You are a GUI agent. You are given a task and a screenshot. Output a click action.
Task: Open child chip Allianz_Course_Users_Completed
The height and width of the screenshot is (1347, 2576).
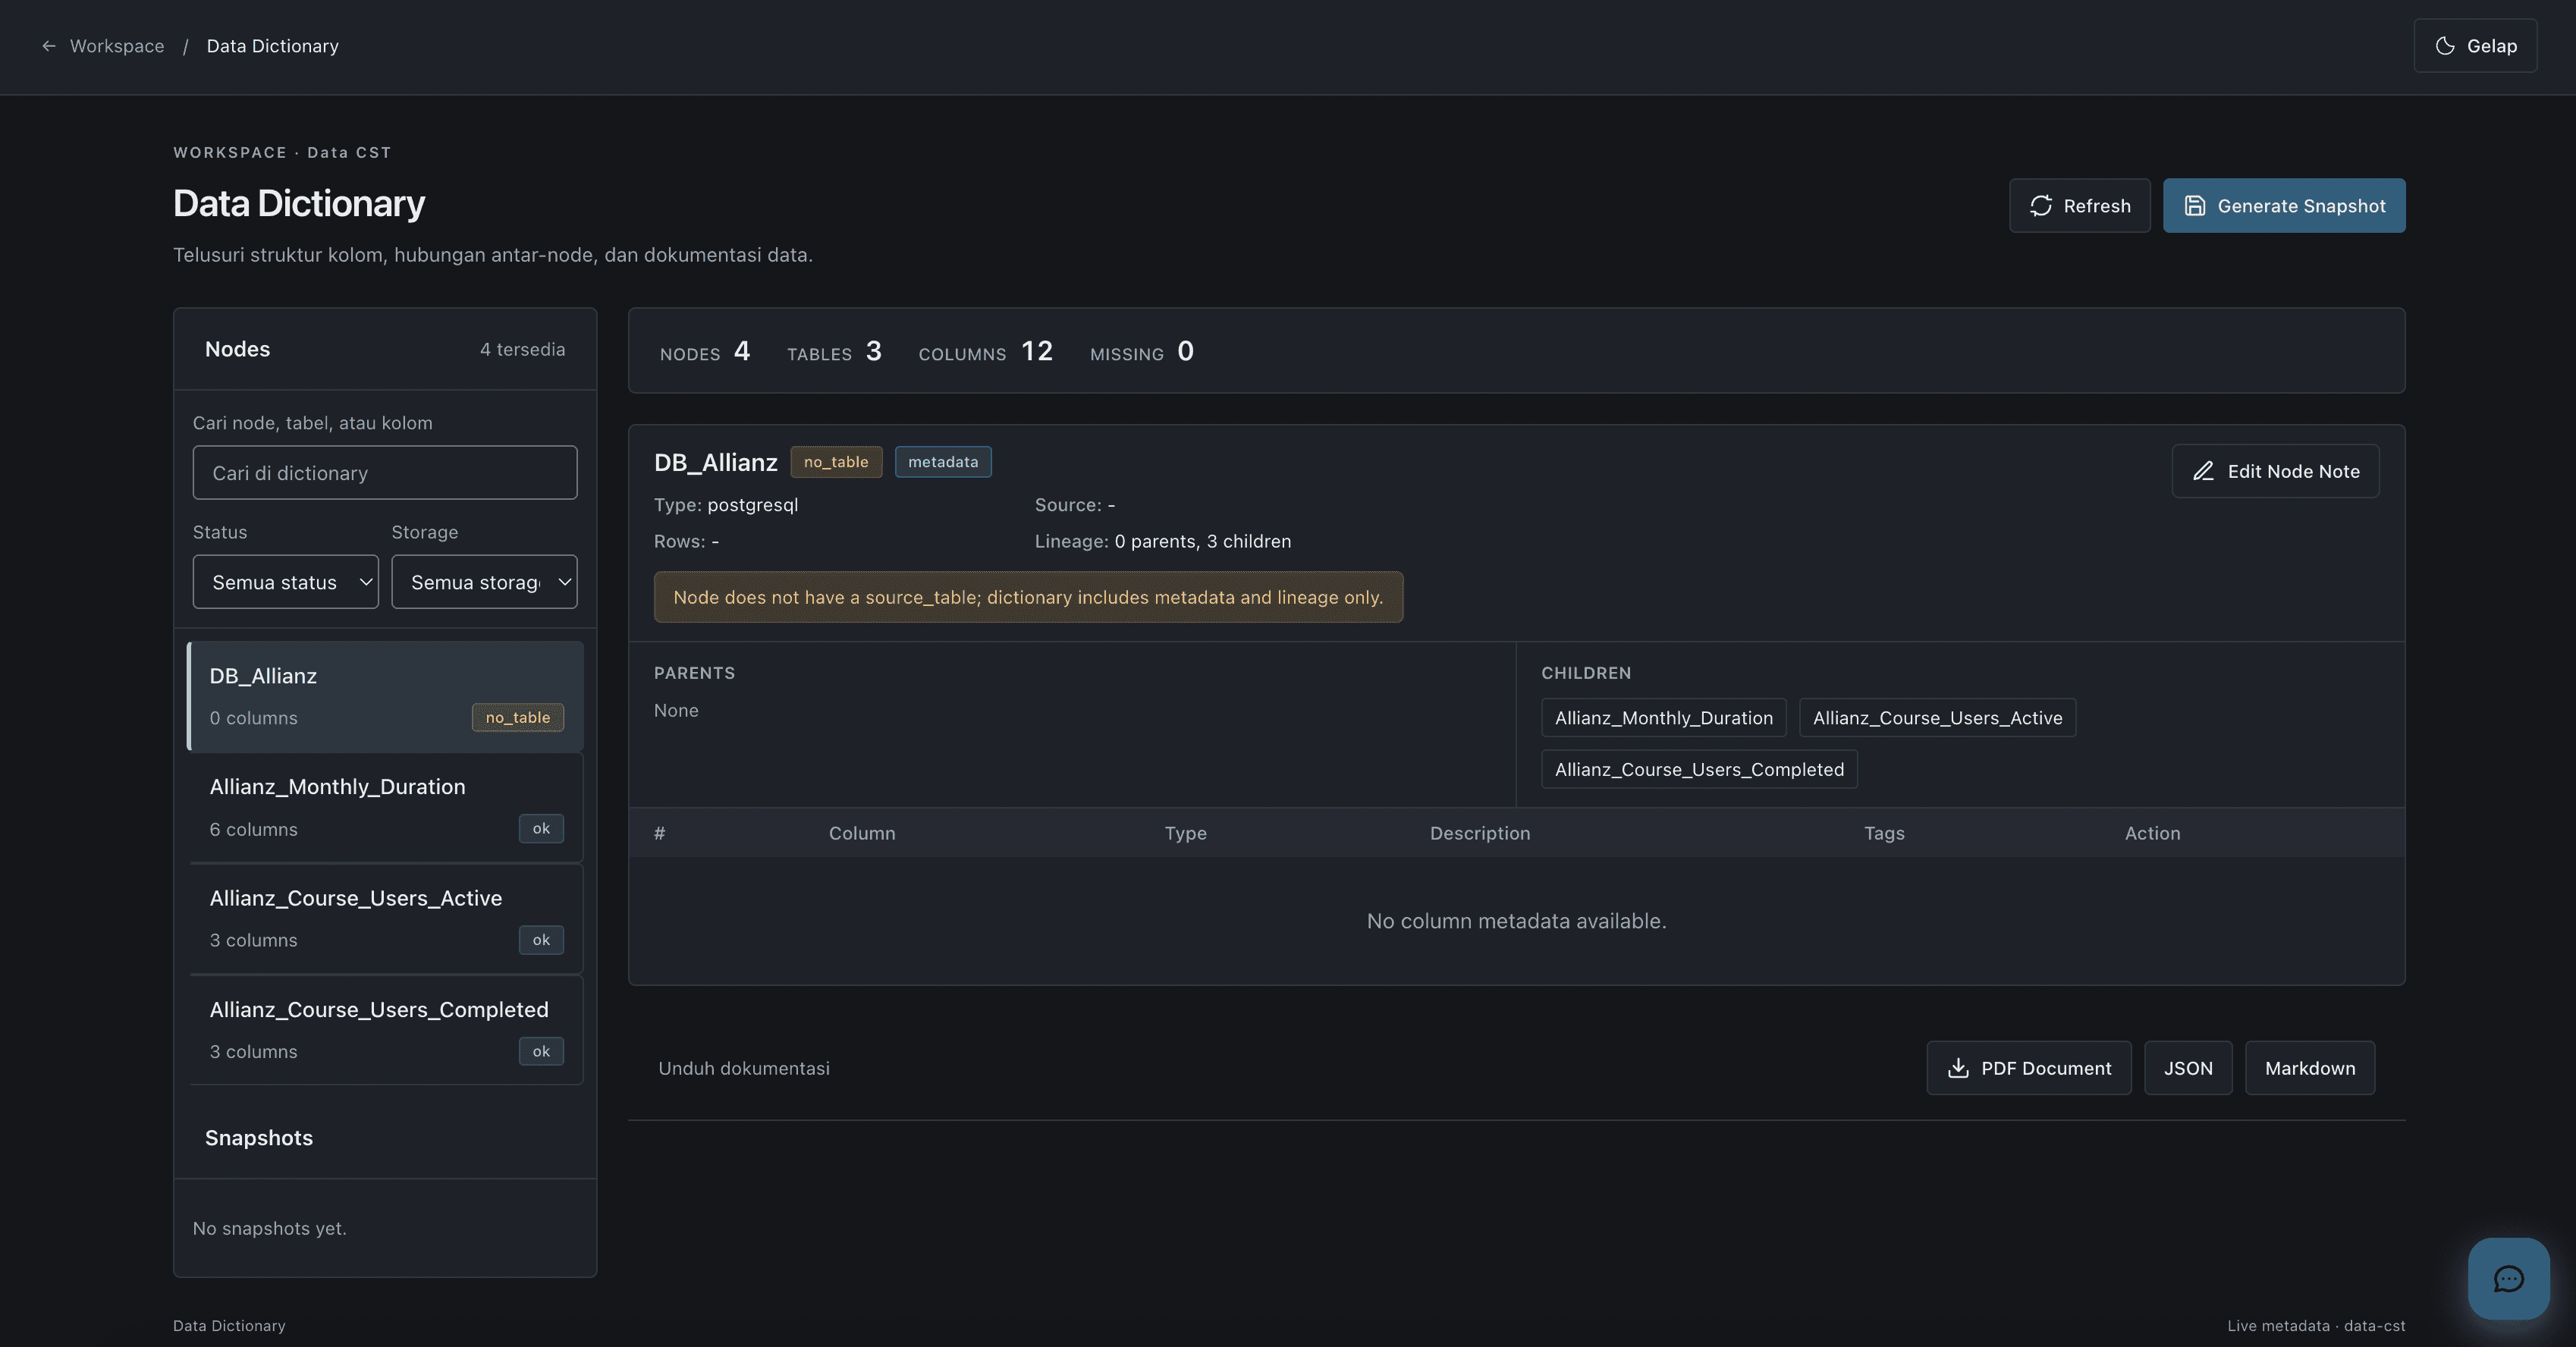coord(1699,769)
